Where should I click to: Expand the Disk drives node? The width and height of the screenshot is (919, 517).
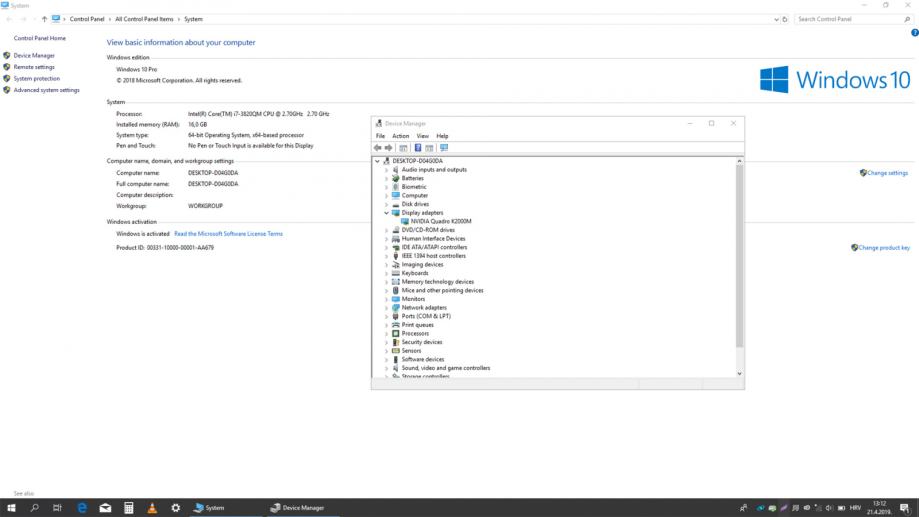[386, 204]
